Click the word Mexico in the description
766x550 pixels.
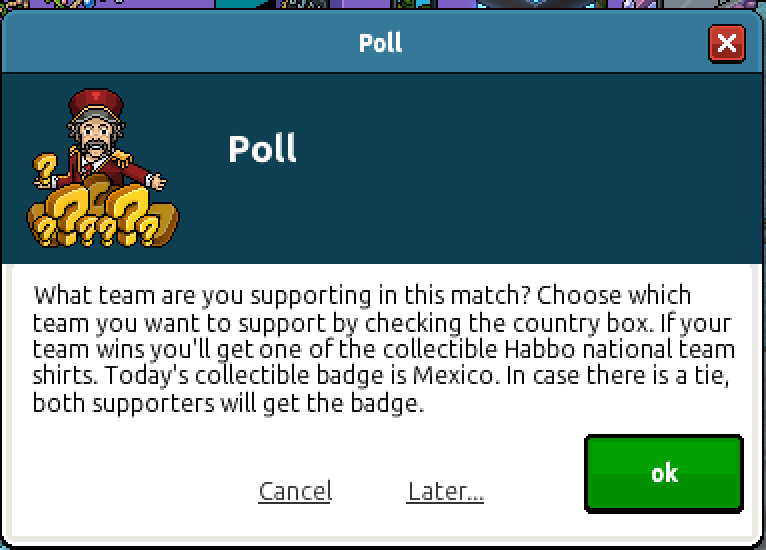pyautogui.click(x=453, y=376)
